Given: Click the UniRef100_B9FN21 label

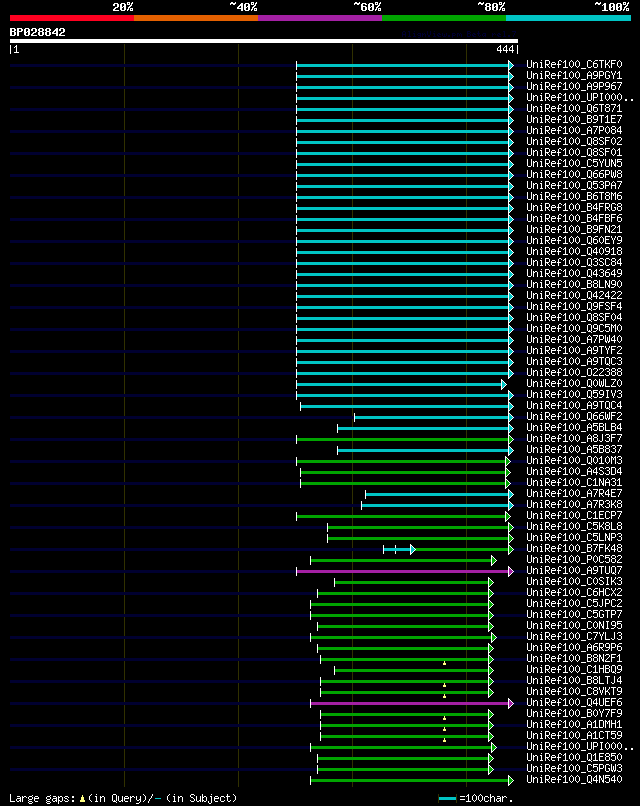Looking at the screenshot, I should pos(574,230).
